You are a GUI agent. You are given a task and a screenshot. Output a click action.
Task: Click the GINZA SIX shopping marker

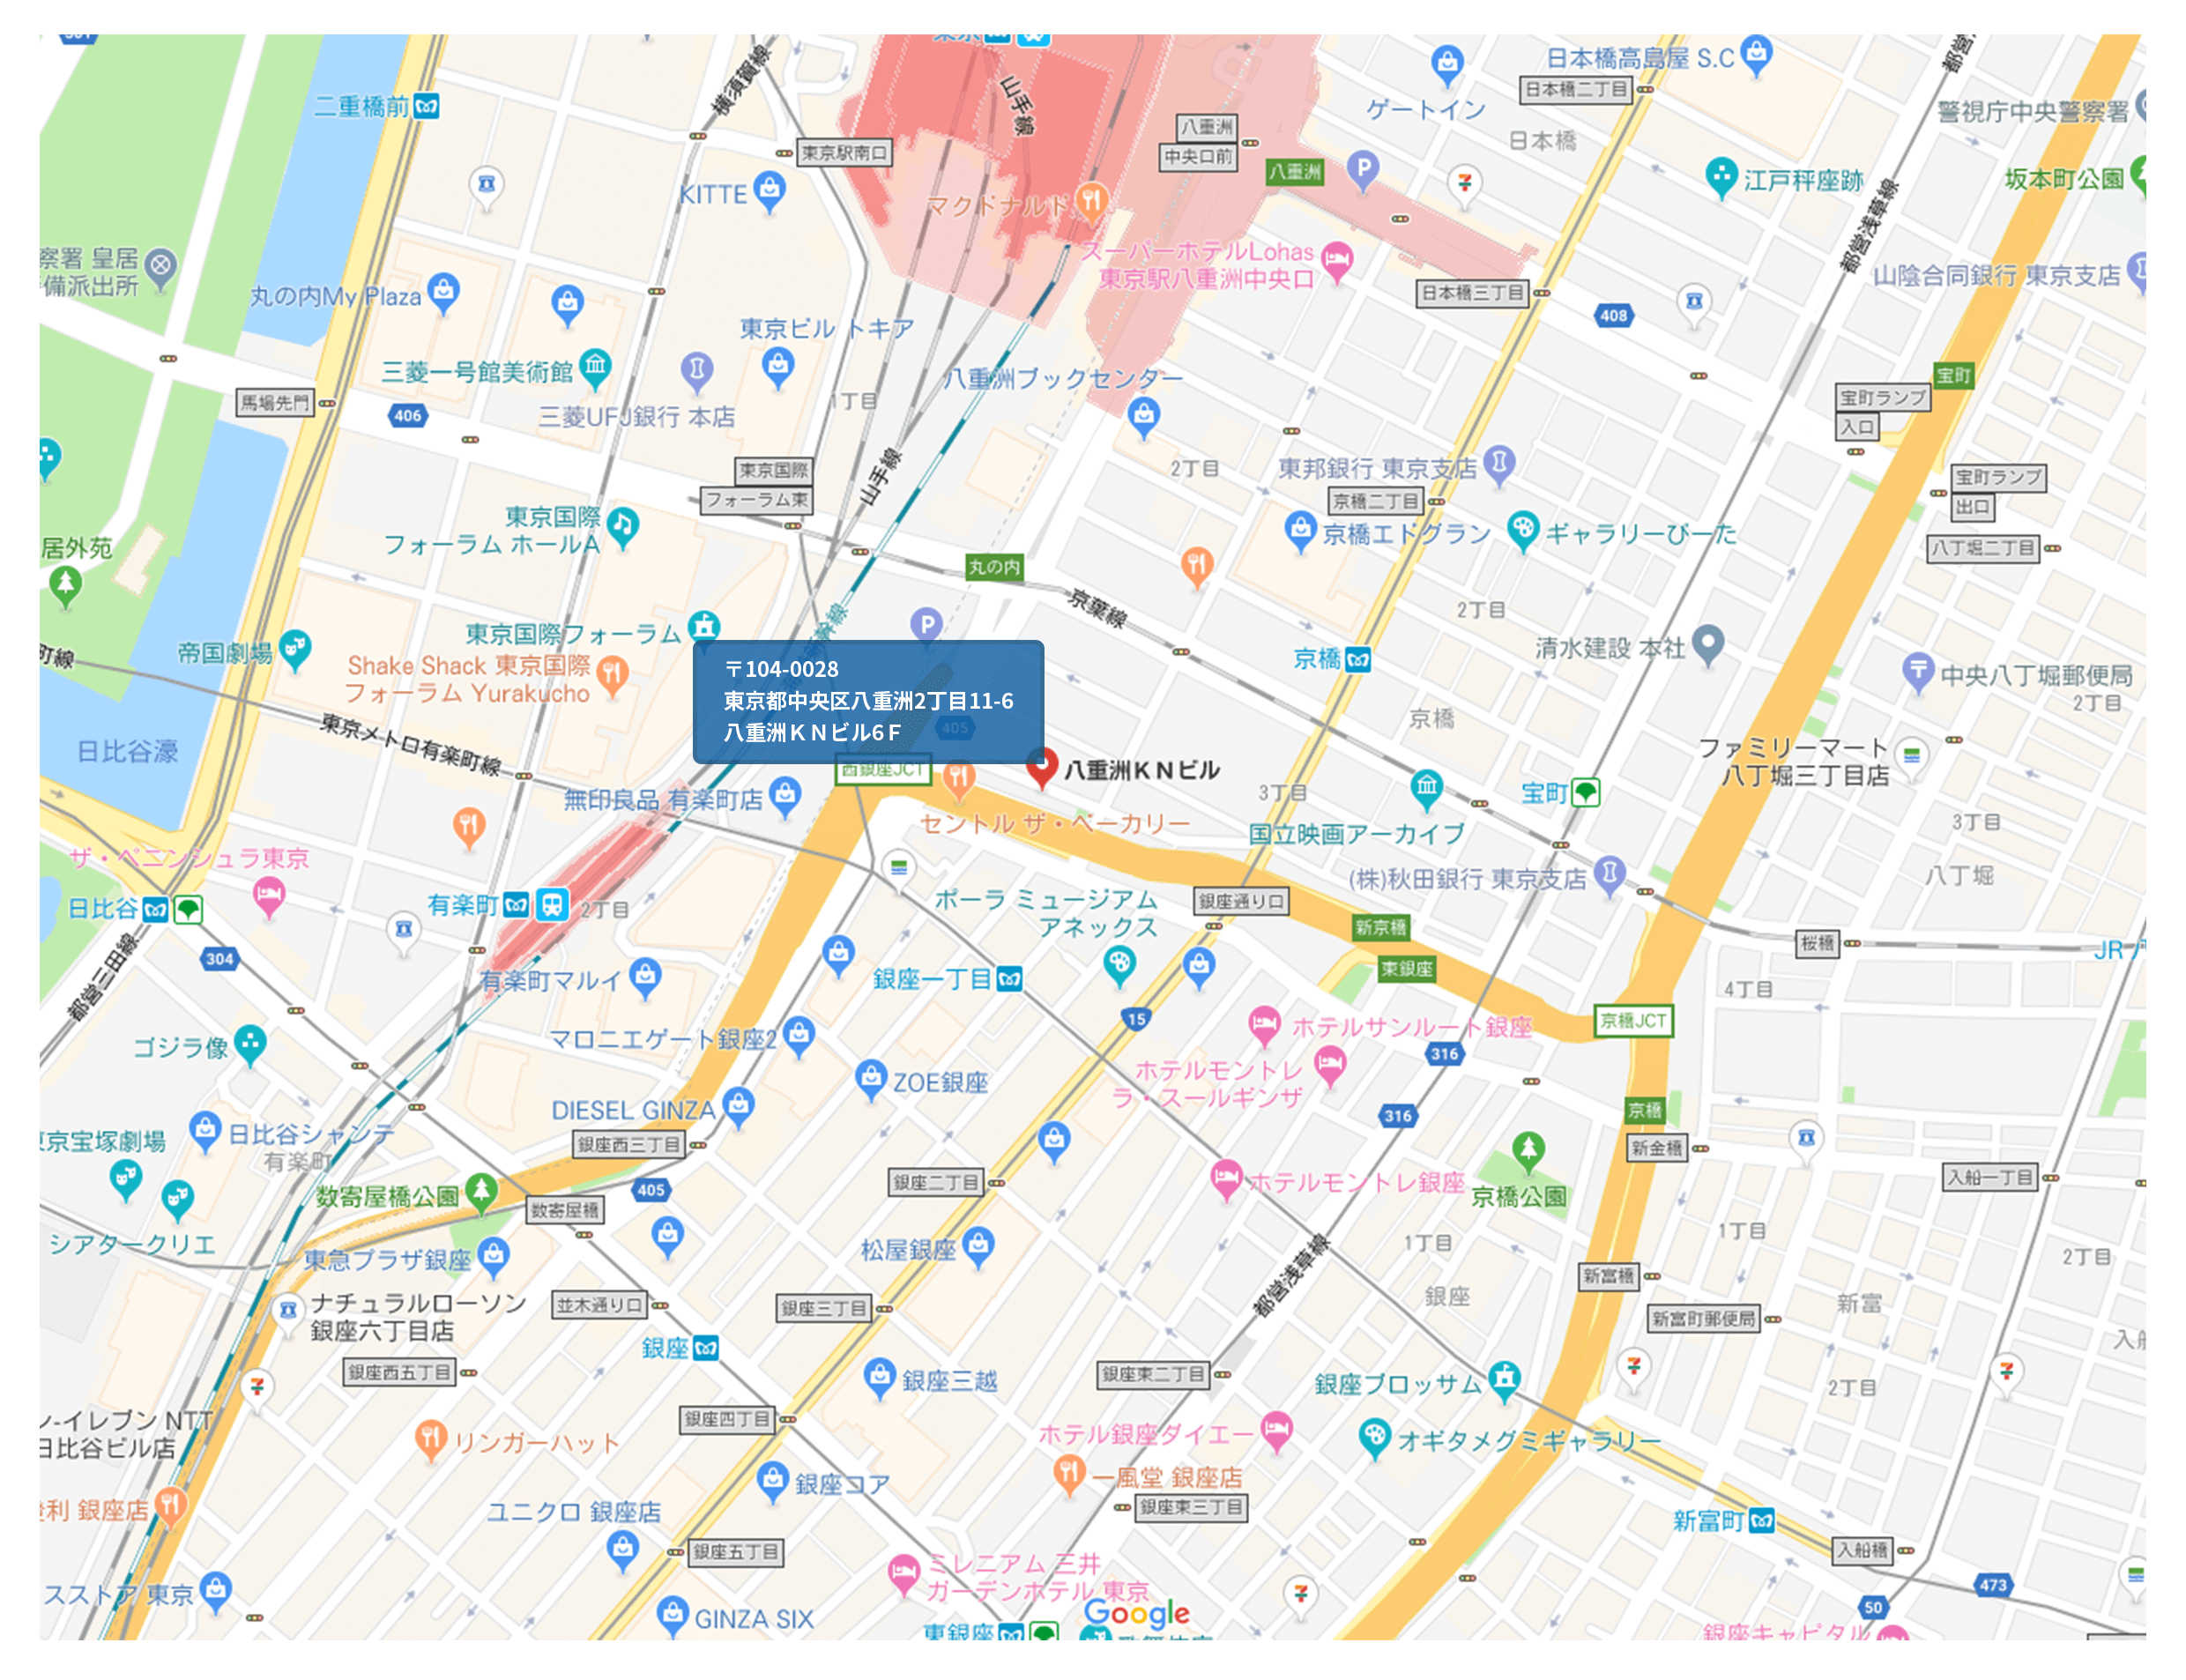tap(672, 1615)
